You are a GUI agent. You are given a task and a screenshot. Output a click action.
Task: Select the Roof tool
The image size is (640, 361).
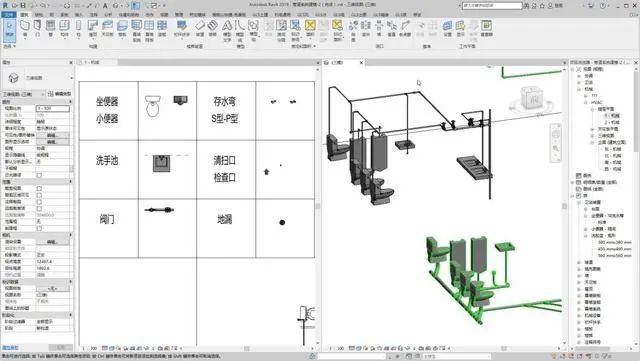point(93,29)
